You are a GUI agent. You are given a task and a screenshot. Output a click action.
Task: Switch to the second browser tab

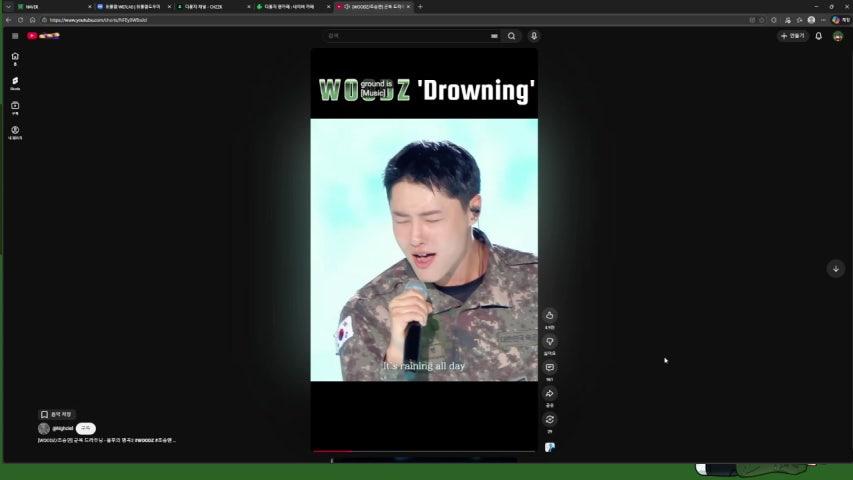[133, 7]
